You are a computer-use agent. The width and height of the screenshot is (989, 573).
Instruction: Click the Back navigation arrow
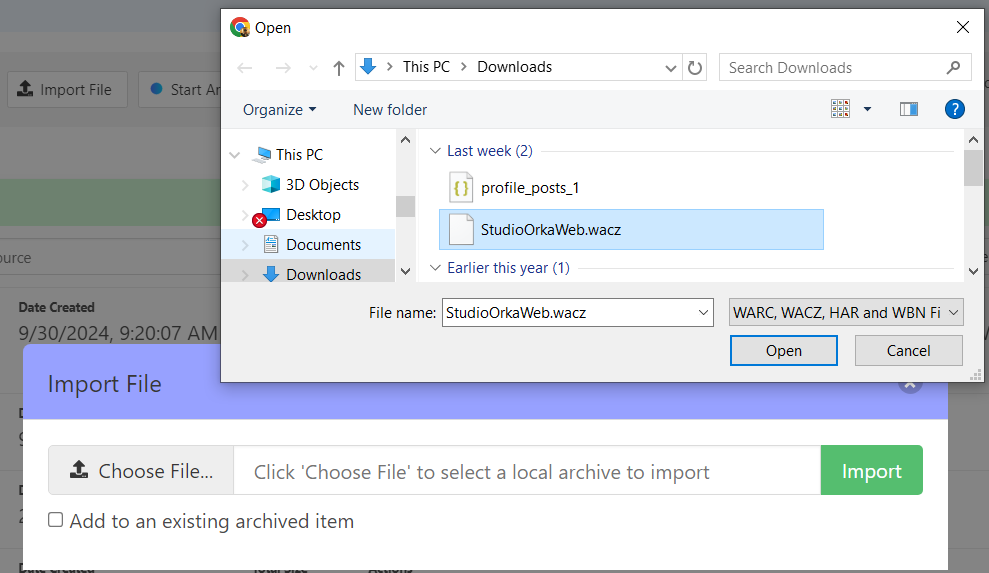click(x=246, y=68)
